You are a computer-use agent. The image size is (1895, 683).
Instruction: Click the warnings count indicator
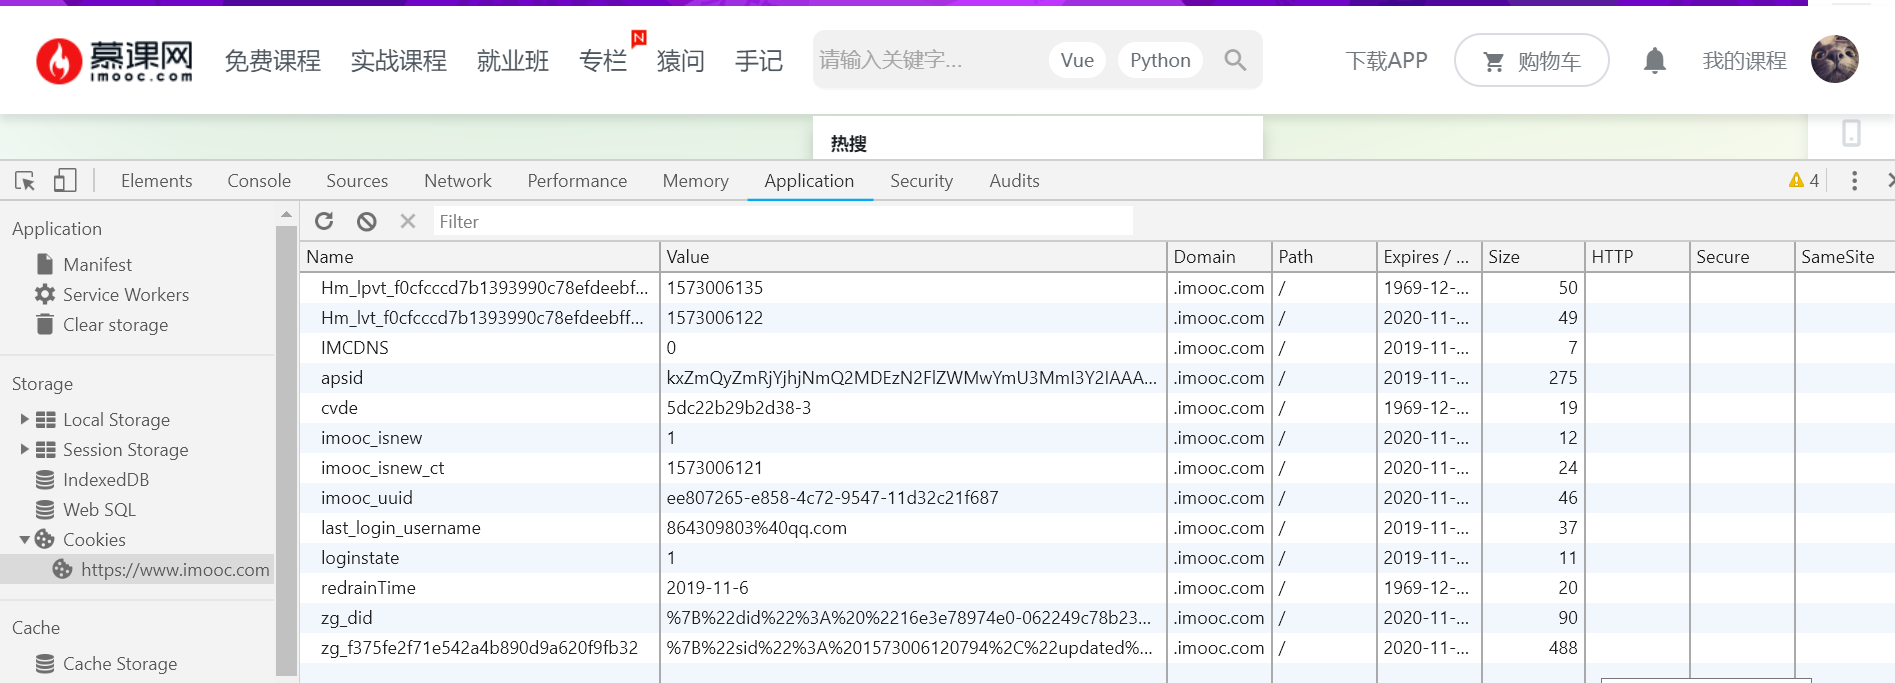click(1804, 181)
